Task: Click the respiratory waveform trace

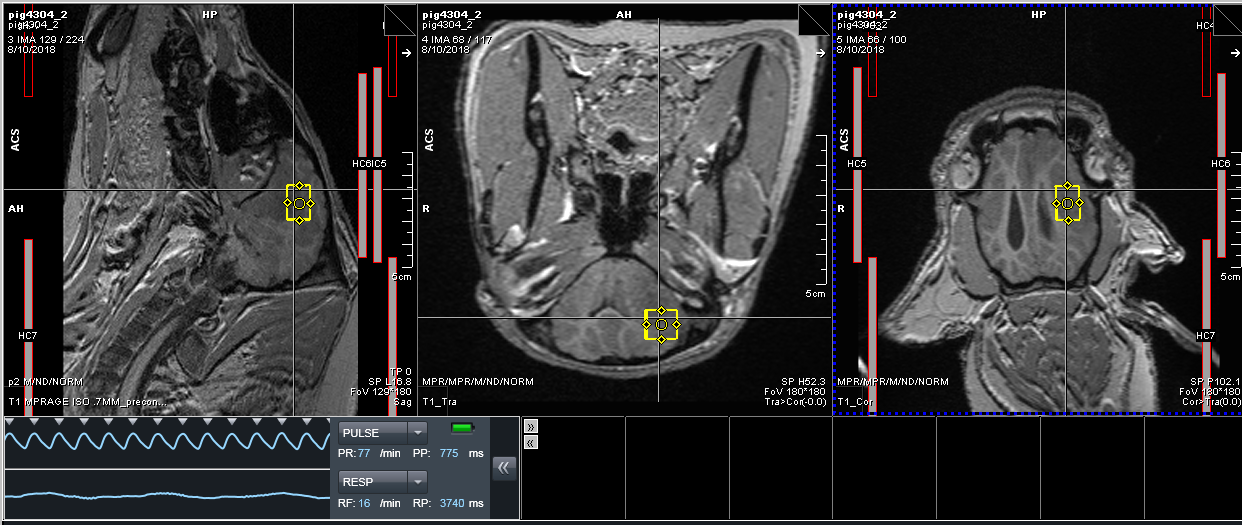Action: (167, 495)
